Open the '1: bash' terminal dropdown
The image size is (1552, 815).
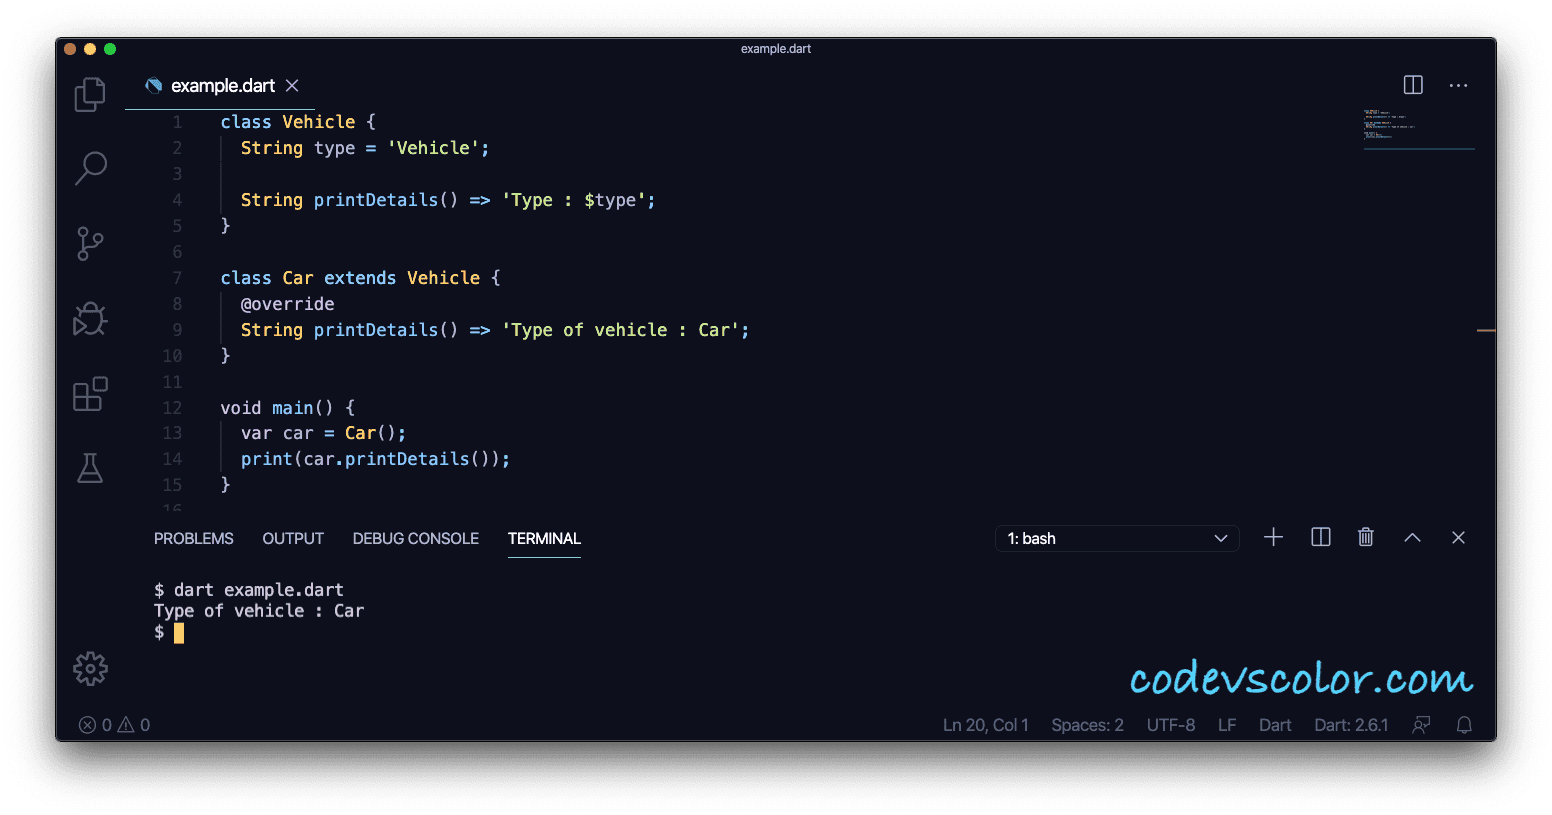coord(1117,538)
